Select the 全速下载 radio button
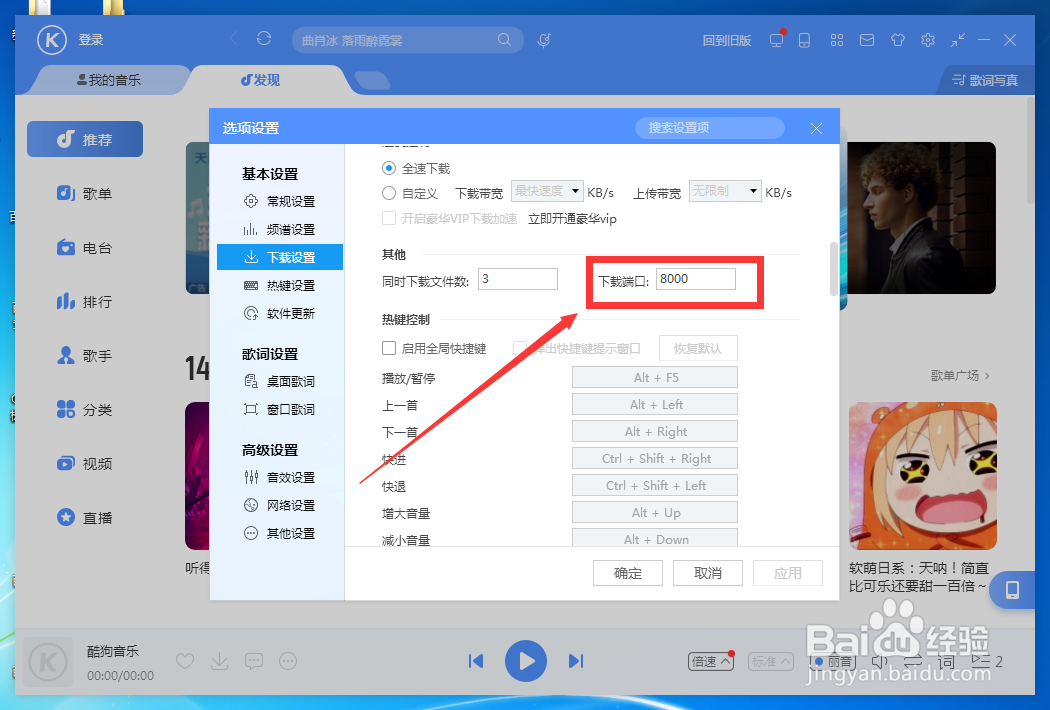 pyautogui.click(x=389, y=168)
